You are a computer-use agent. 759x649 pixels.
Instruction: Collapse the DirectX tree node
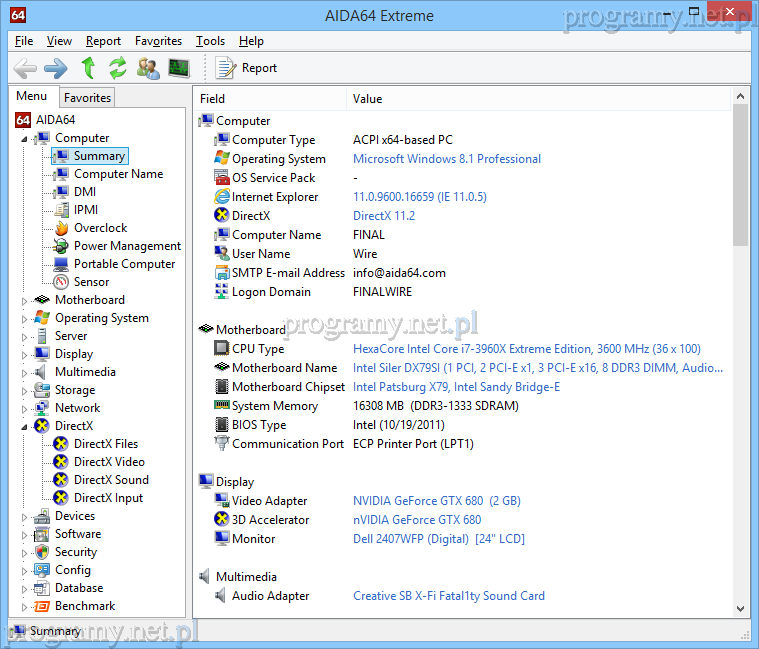(26, 426)
